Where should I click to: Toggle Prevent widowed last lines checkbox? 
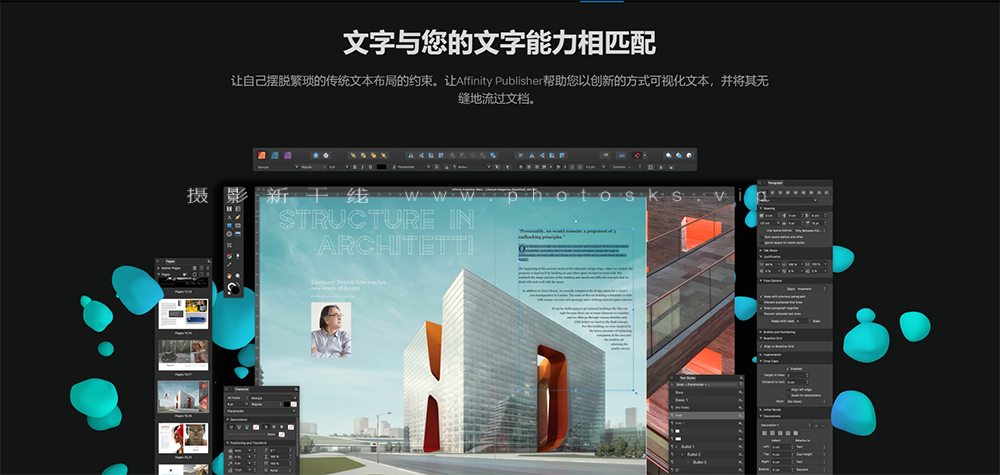[x=761, y=314]
